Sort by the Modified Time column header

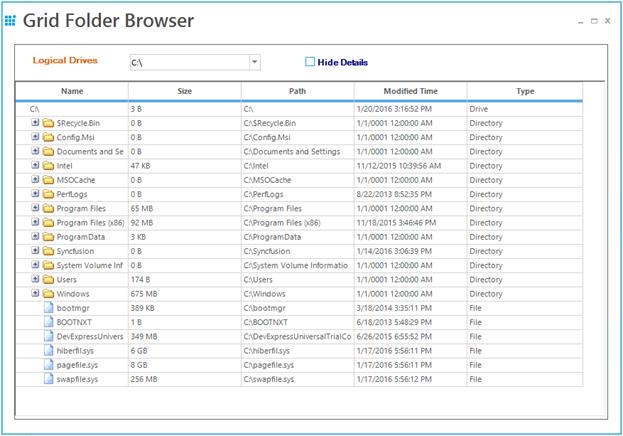pos(410,91)
